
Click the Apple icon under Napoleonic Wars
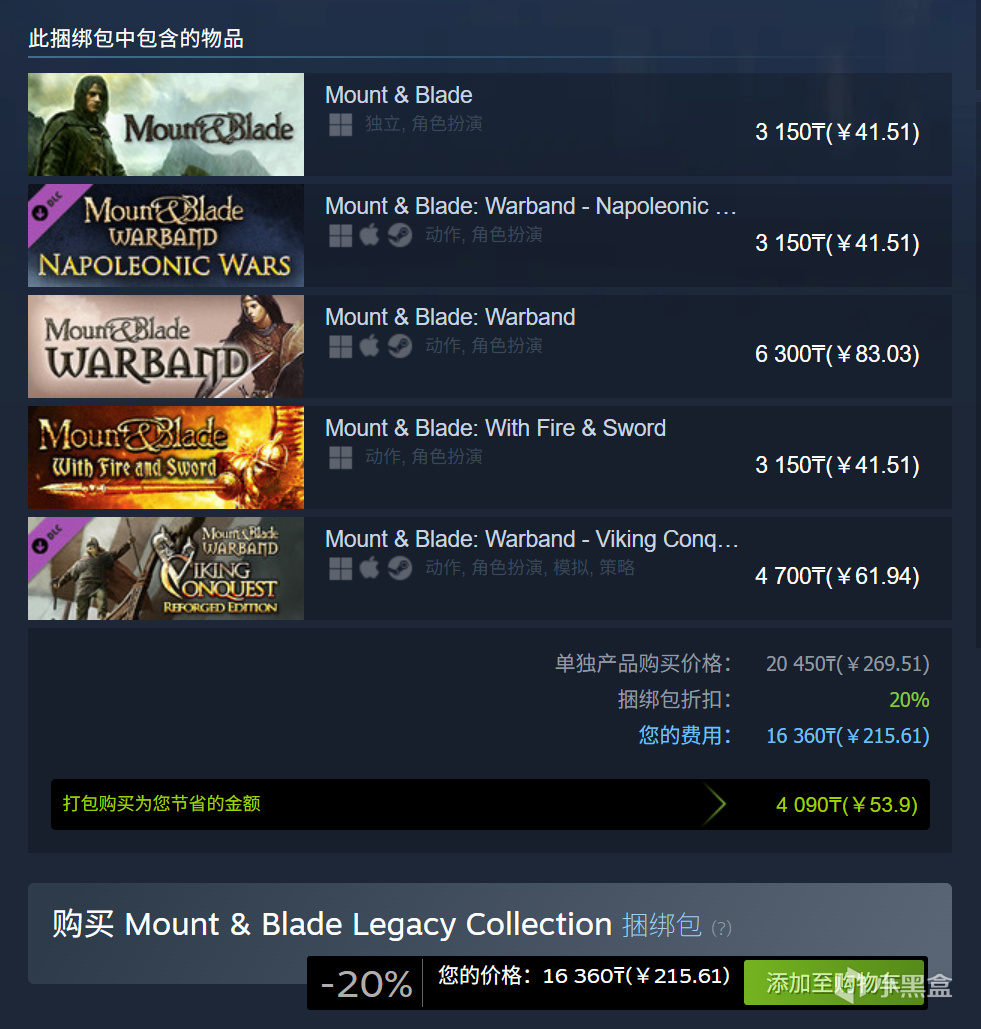(369, 235)
